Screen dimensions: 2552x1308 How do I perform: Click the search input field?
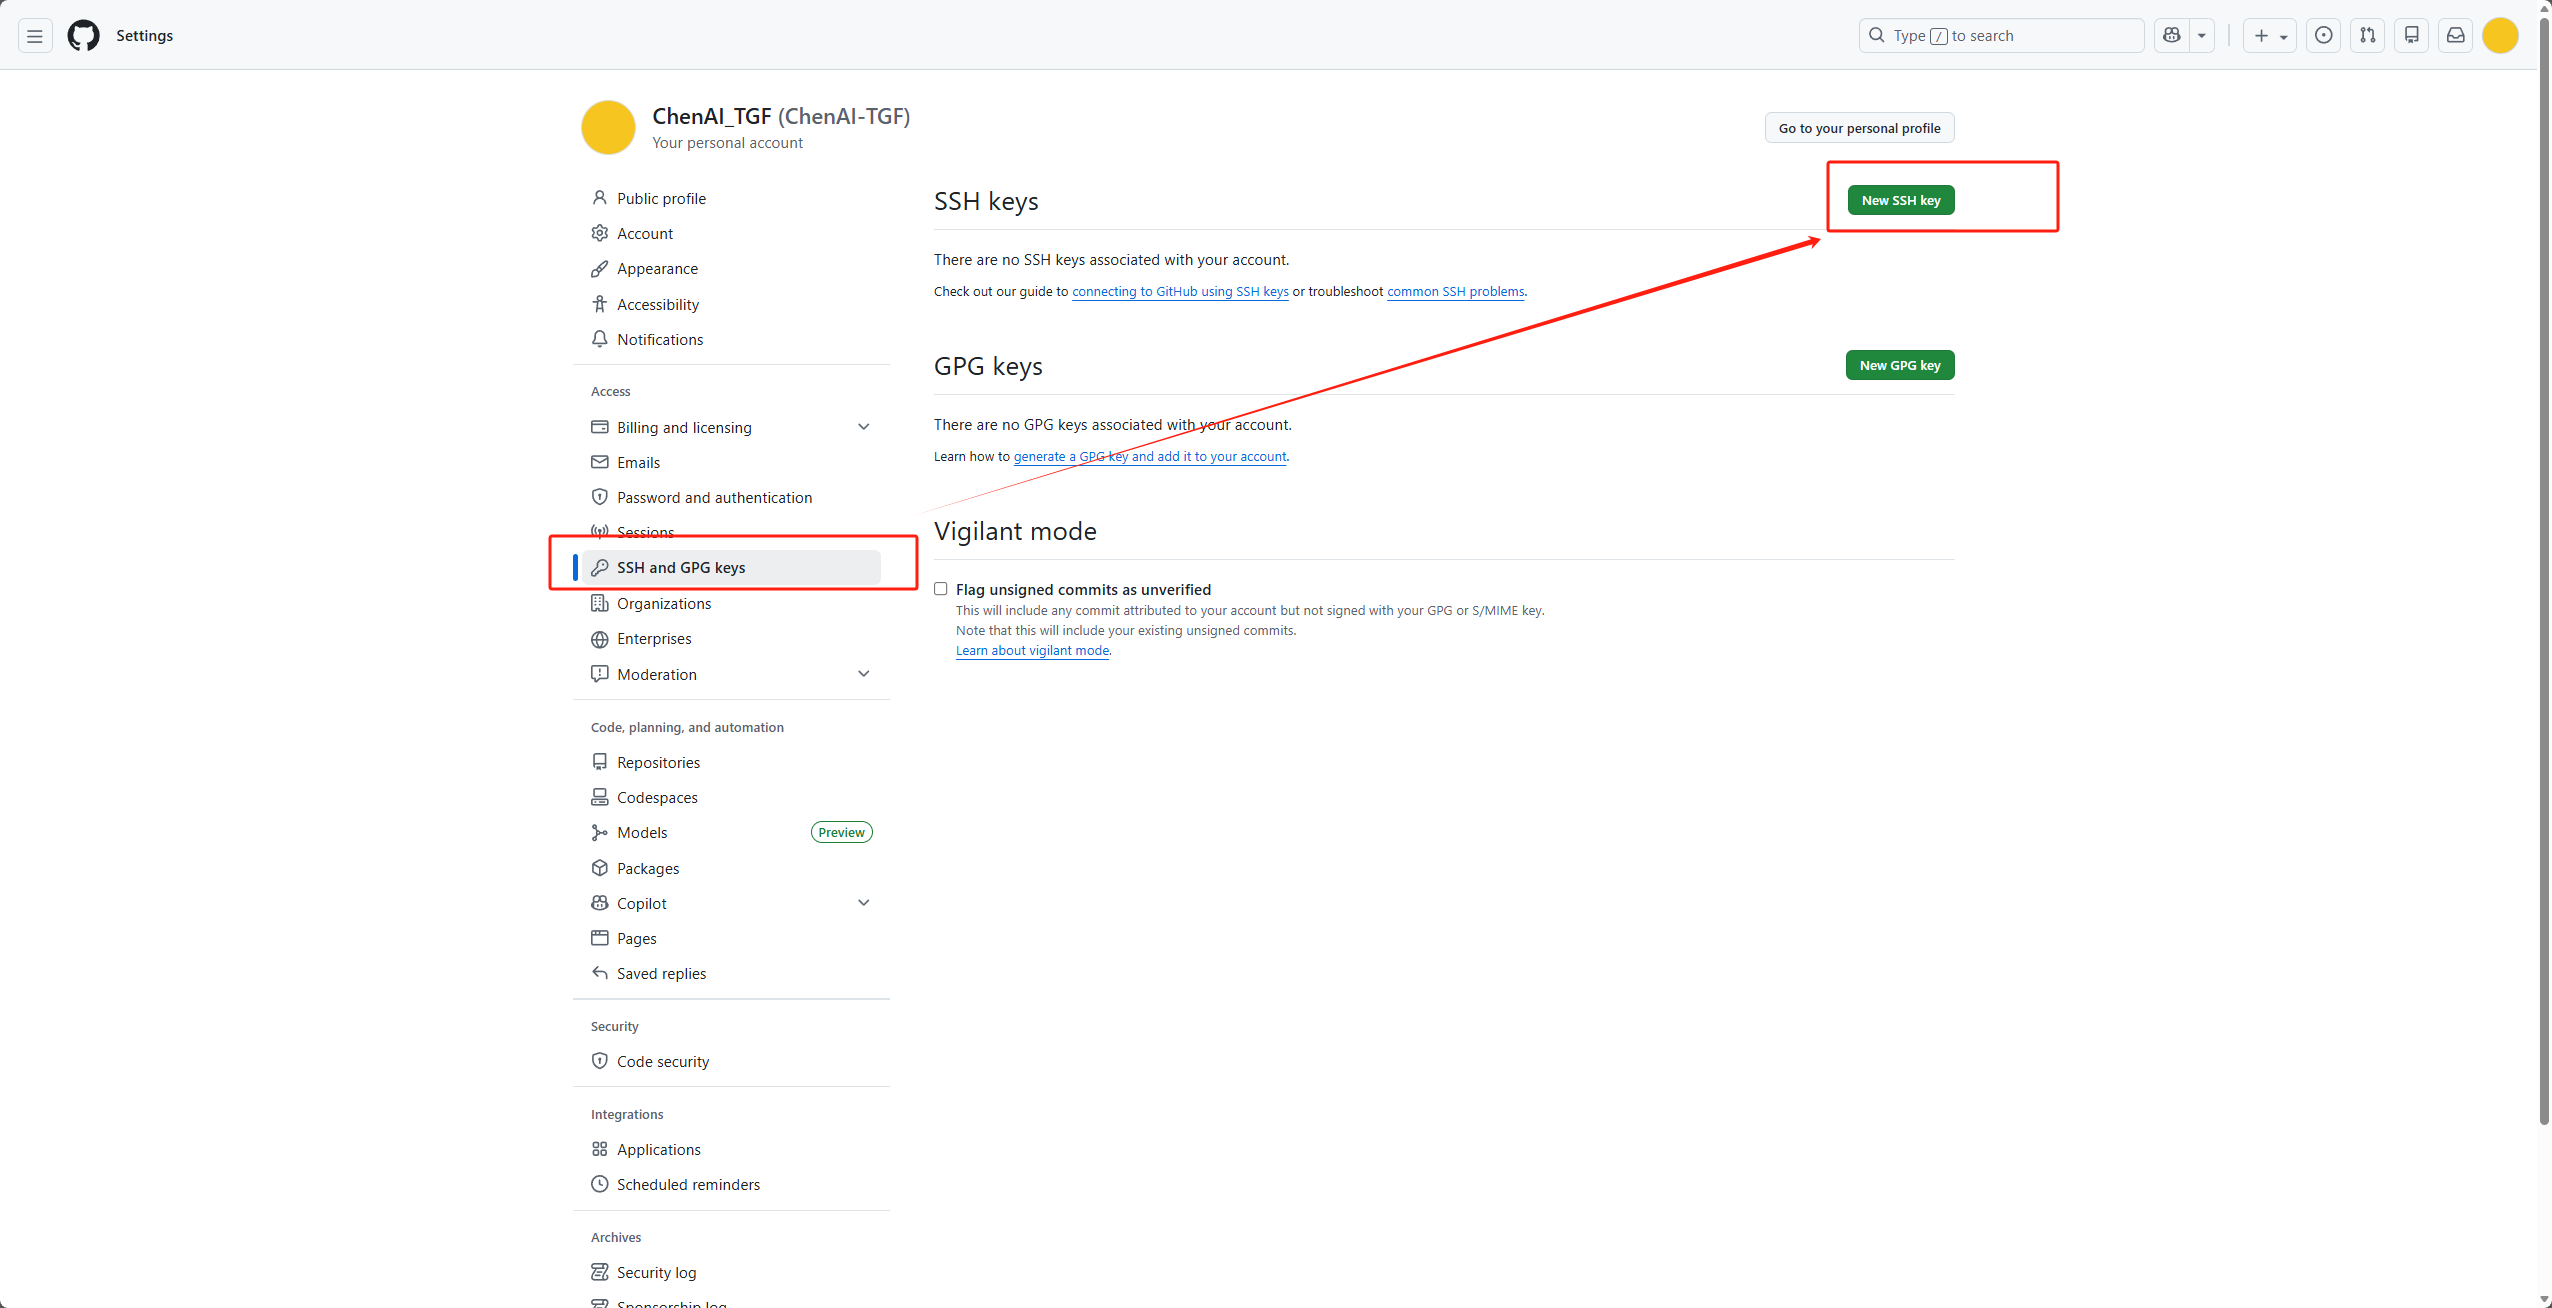point(2000,36)
